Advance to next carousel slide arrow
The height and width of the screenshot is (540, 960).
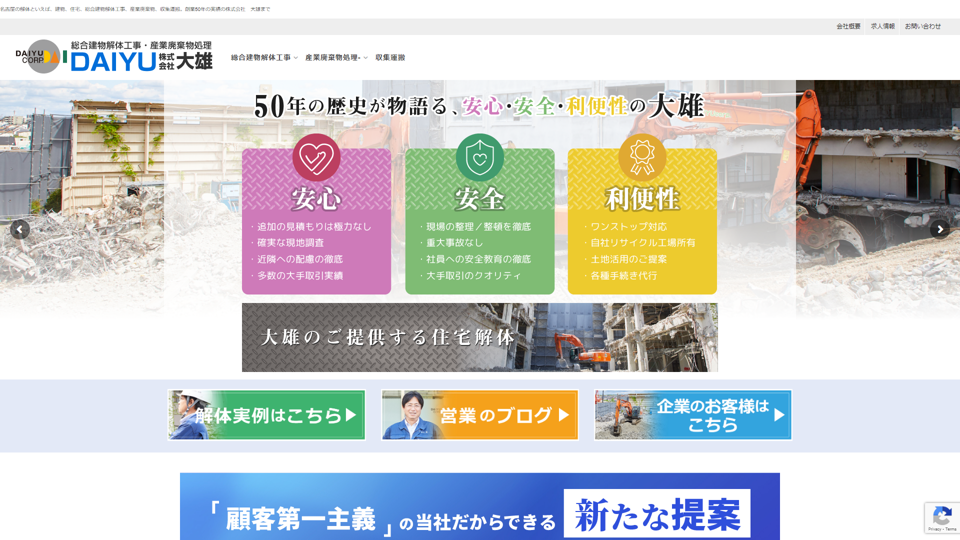point(940,229)
